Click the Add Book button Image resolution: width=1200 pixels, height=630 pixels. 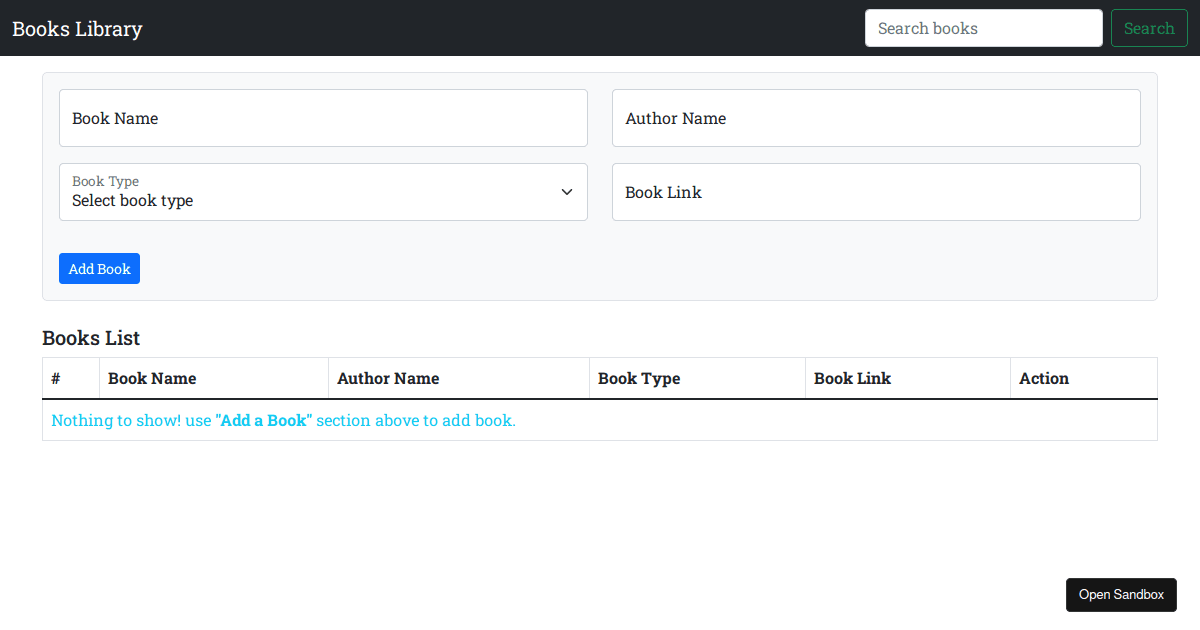[x=99, y=268]
